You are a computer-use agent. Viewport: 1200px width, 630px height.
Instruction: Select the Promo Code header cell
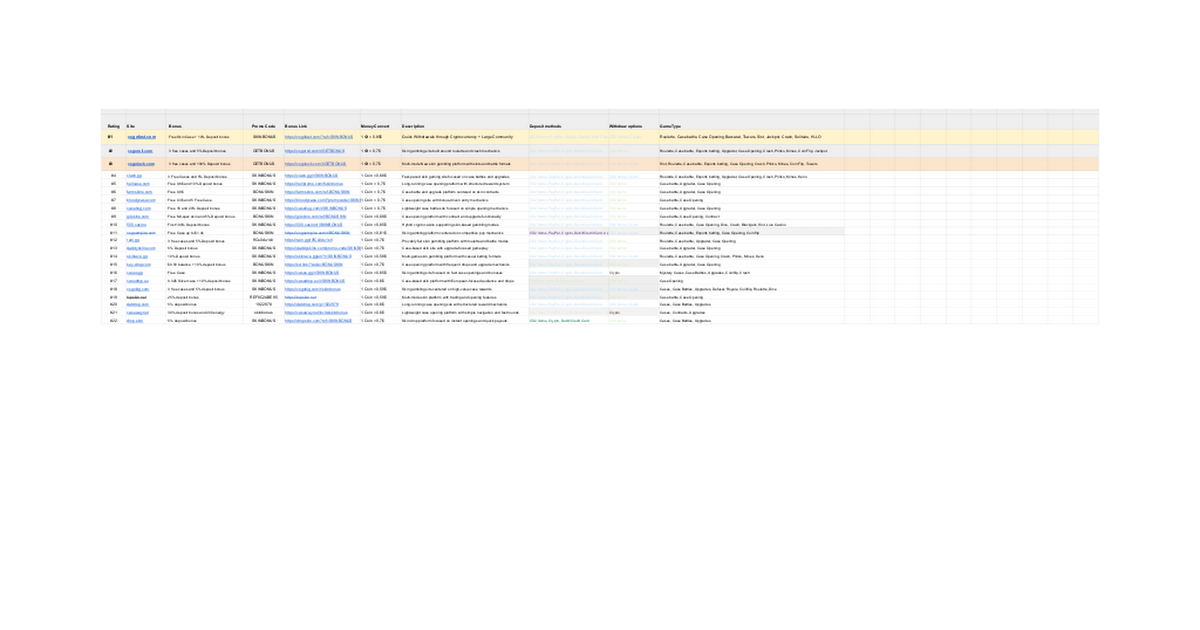[263, 126]
